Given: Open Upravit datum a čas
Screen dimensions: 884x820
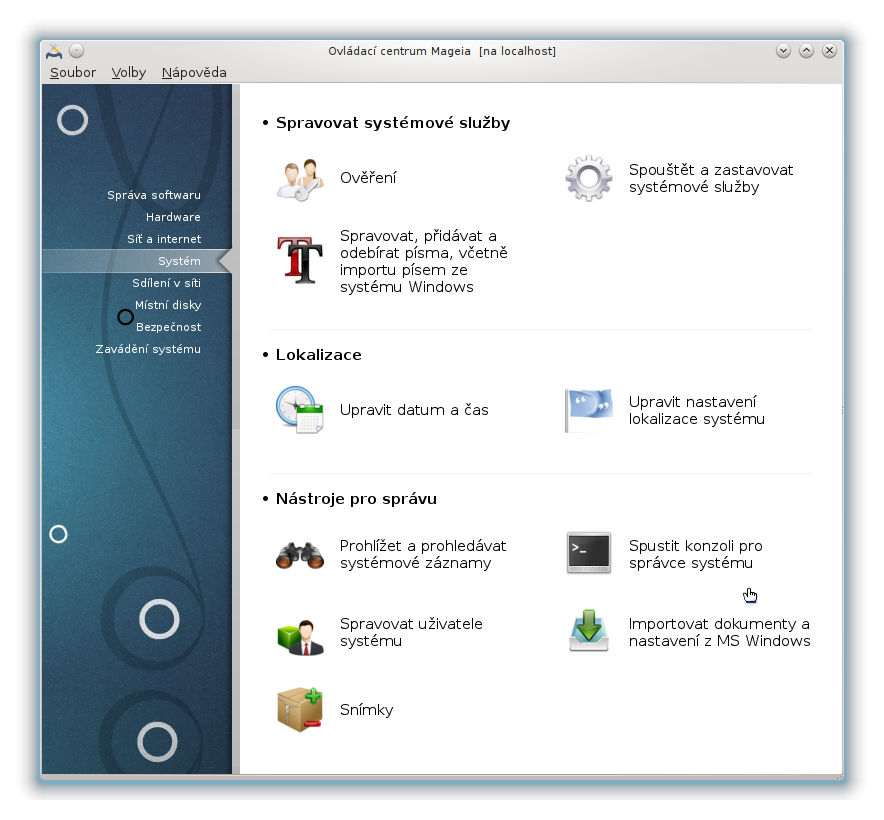Looking at the screenshot, I should (414, 410).
